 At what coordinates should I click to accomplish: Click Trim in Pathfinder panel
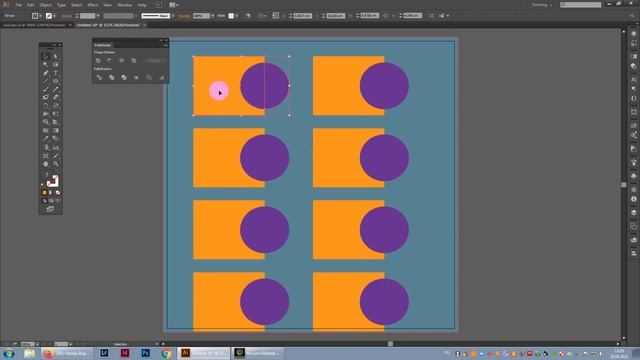(111, 77)
